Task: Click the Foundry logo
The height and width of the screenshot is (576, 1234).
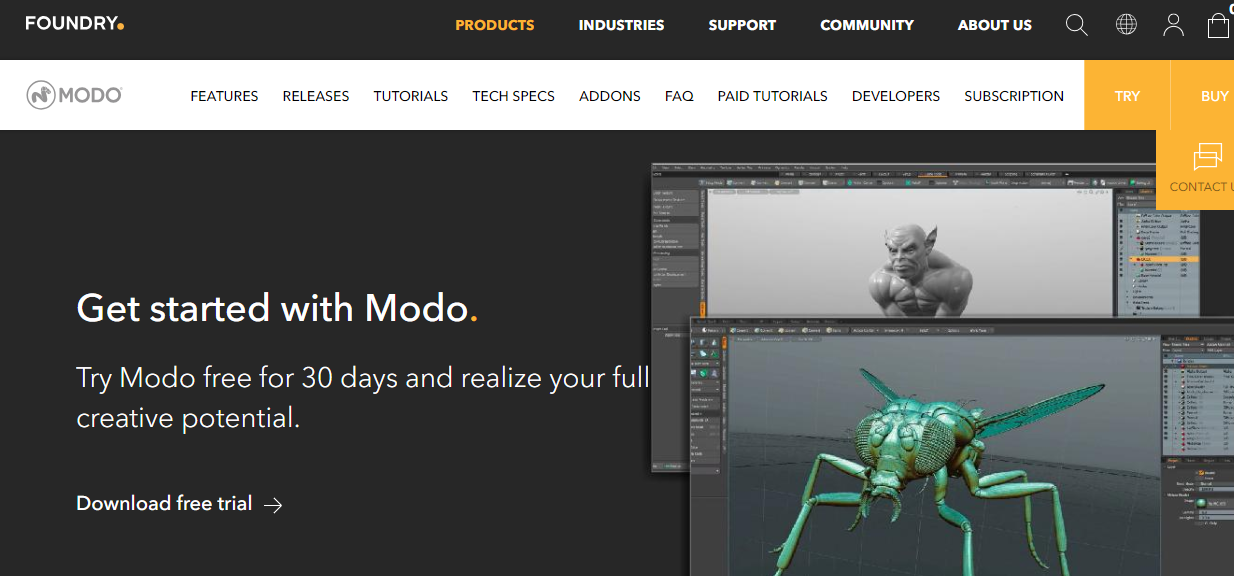Action: point(75,23)
